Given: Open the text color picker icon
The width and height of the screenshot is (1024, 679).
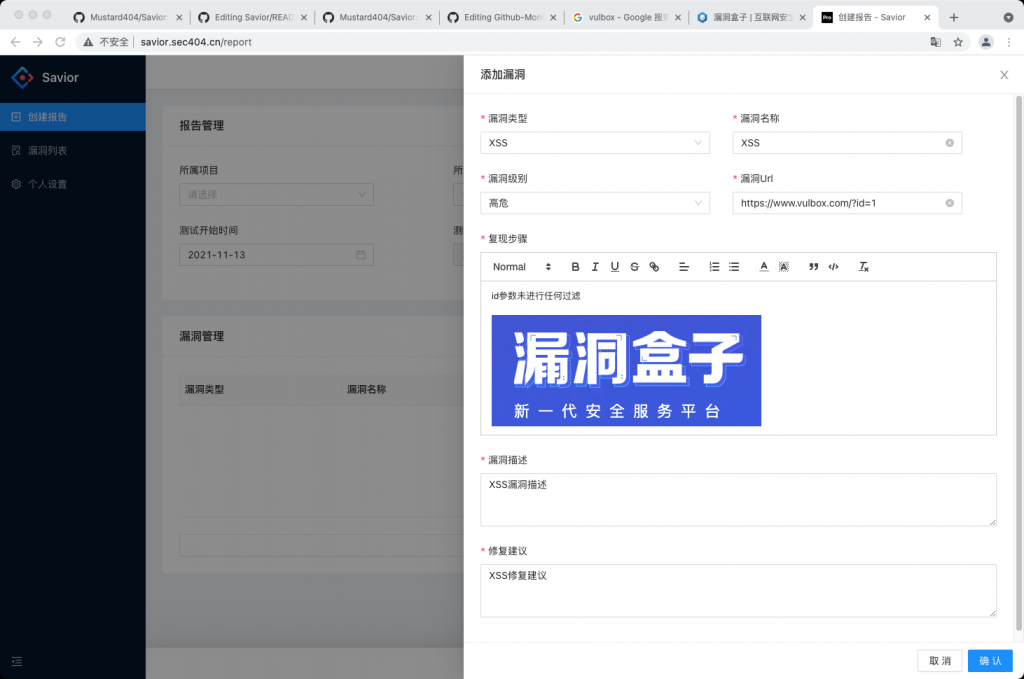Looking at the screenshot, I should (x=763, y=266).
